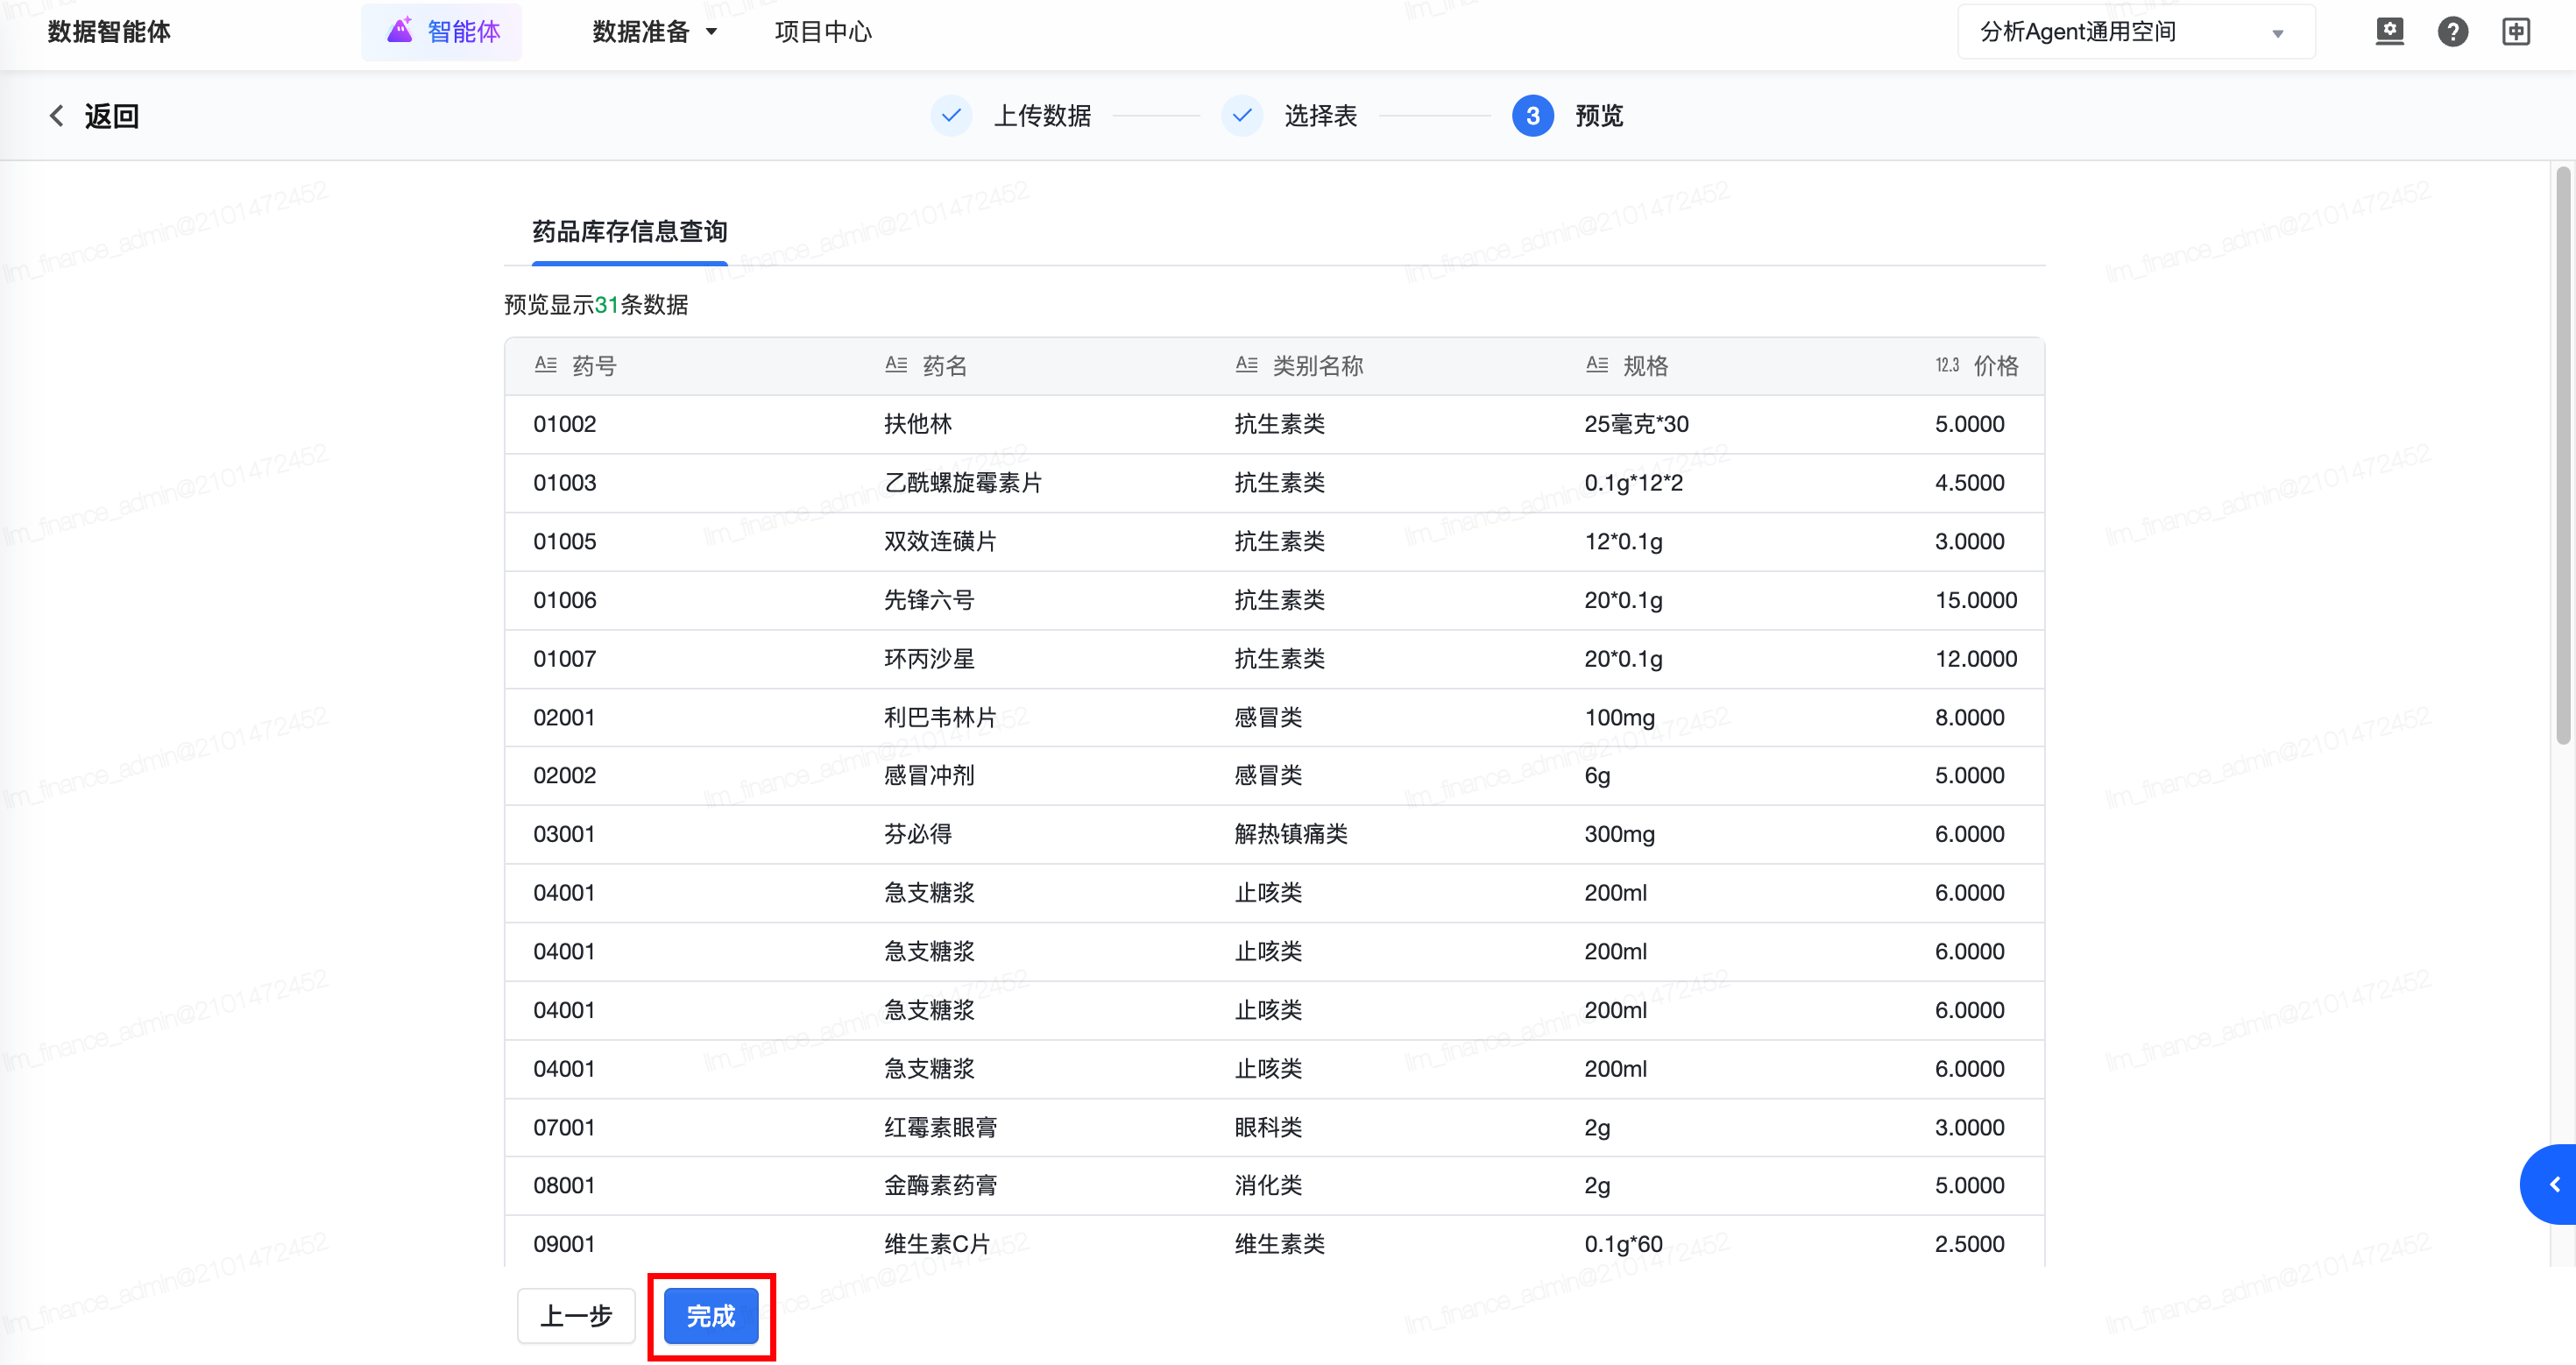
Task: Click the layout grid icon in header
Action: (2516, 32)
